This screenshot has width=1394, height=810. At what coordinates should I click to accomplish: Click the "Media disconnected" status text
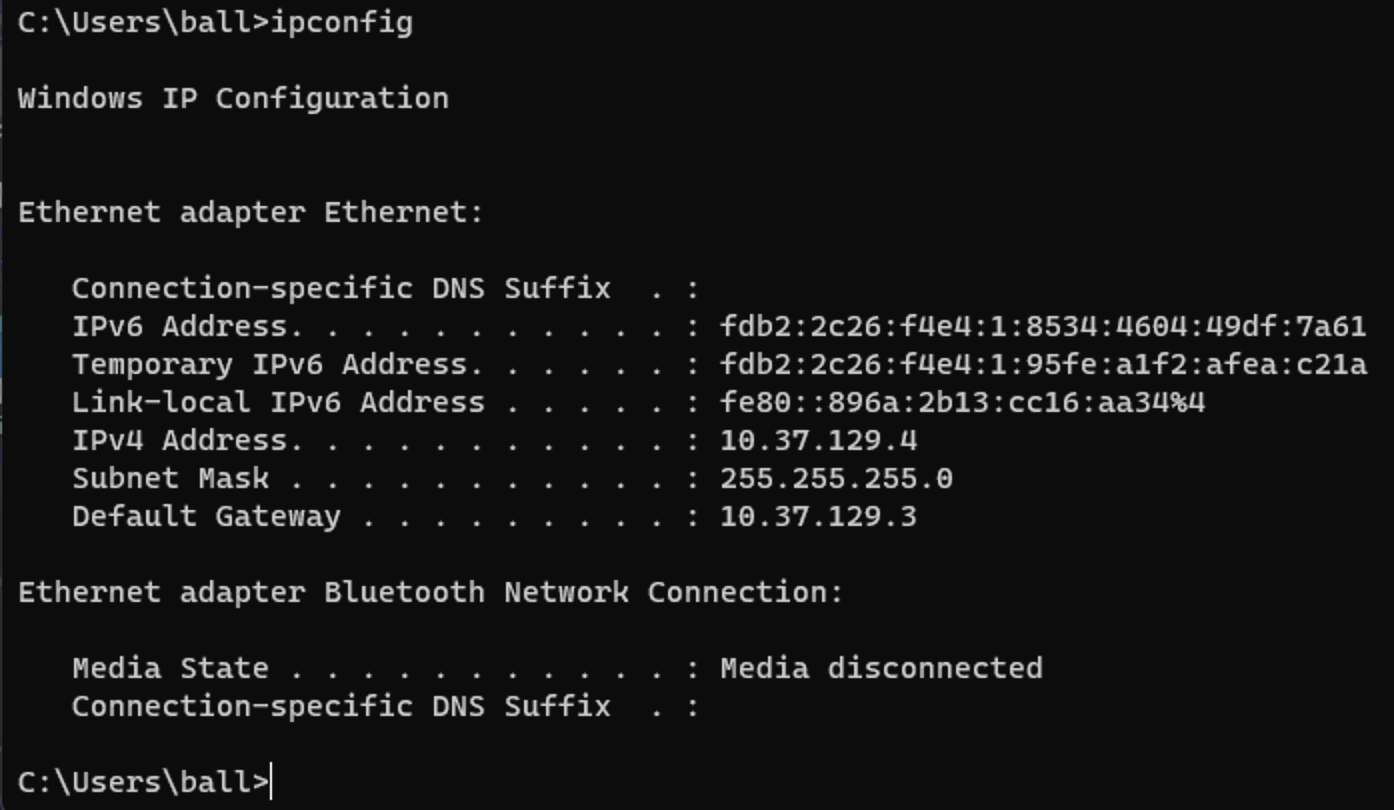click(x=881, y=669)
